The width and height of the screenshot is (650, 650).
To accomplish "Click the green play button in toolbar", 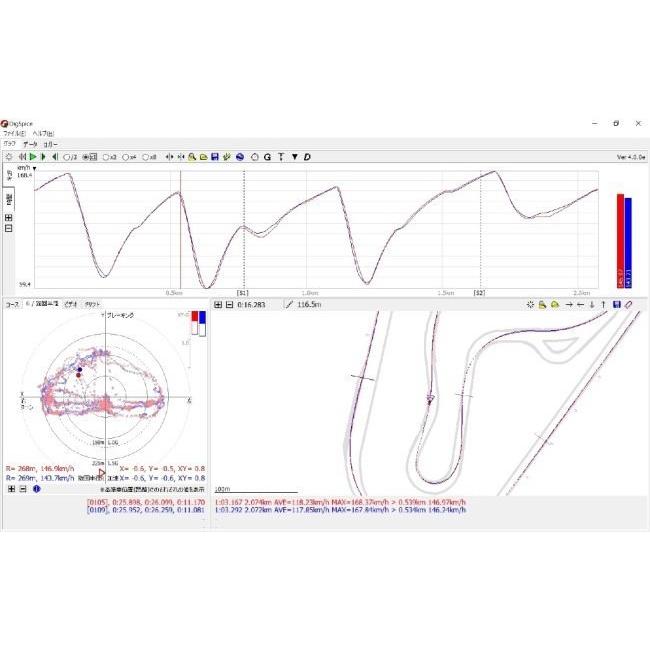I will coord(32,157).
